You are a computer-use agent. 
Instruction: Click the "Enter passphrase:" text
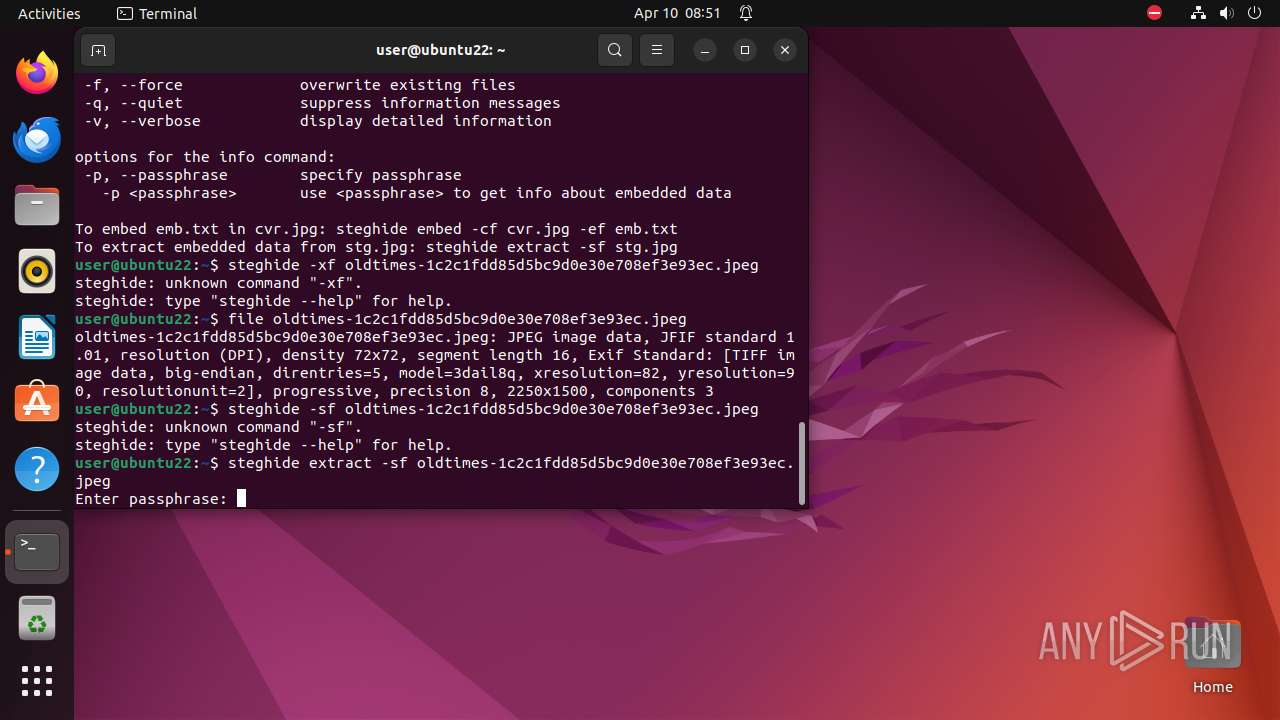pyautogui.click(x=151, y=499)
